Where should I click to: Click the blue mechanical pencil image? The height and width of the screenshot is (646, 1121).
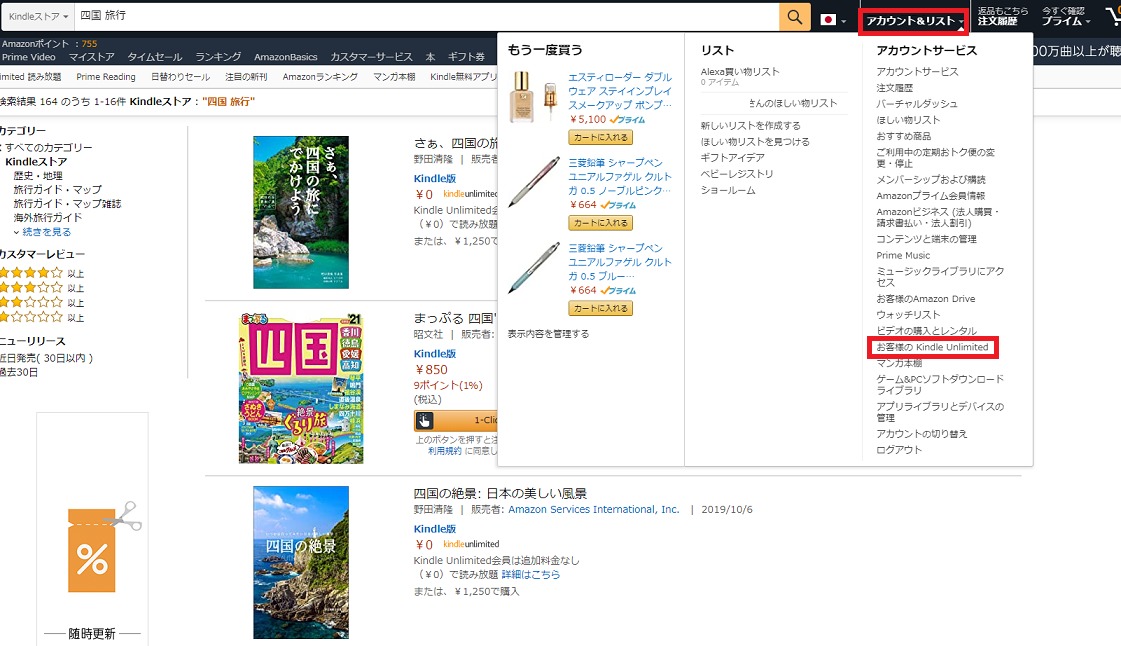(x=533, y=268)
